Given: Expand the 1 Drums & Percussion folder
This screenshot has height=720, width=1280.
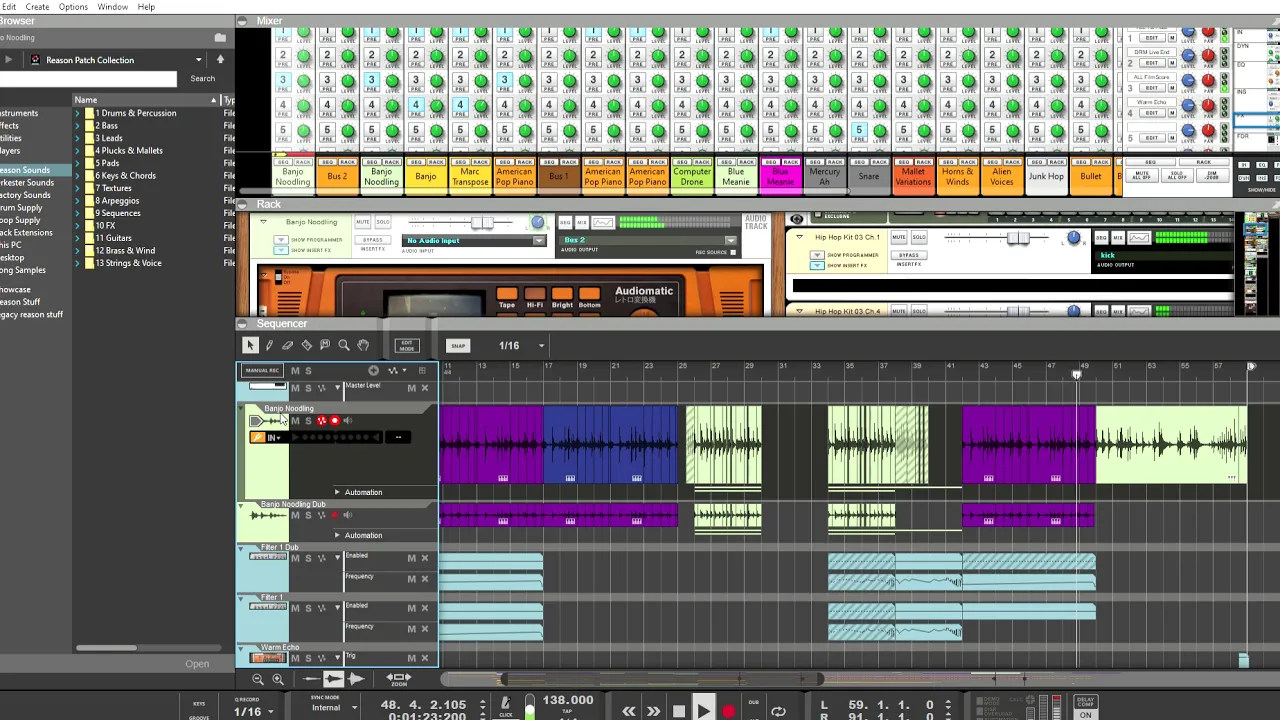Looking at the screenshot, I should 78,113.
